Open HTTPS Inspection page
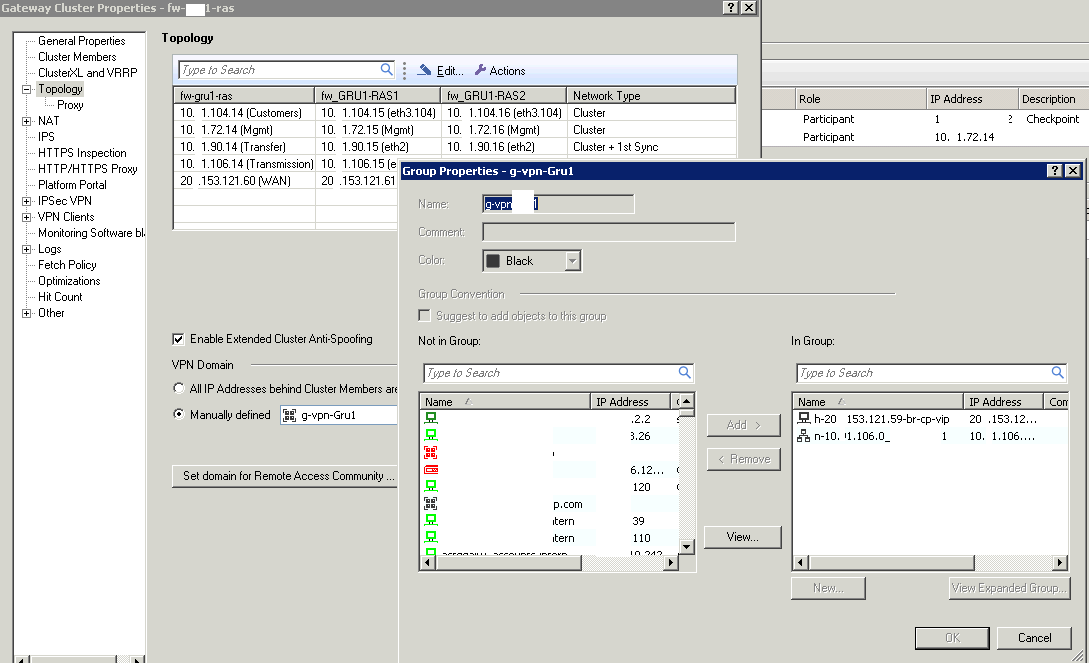The width and height of the screenshot is (1089, 663). click(x=82, y=153)
